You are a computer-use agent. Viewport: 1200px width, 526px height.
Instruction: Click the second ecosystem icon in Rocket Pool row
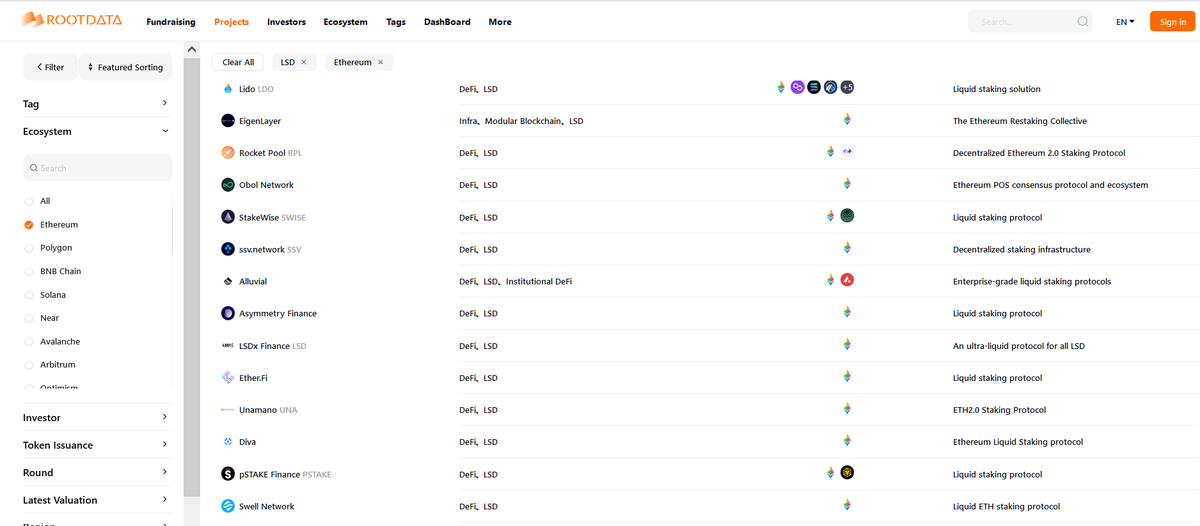(x=847, y=152)
